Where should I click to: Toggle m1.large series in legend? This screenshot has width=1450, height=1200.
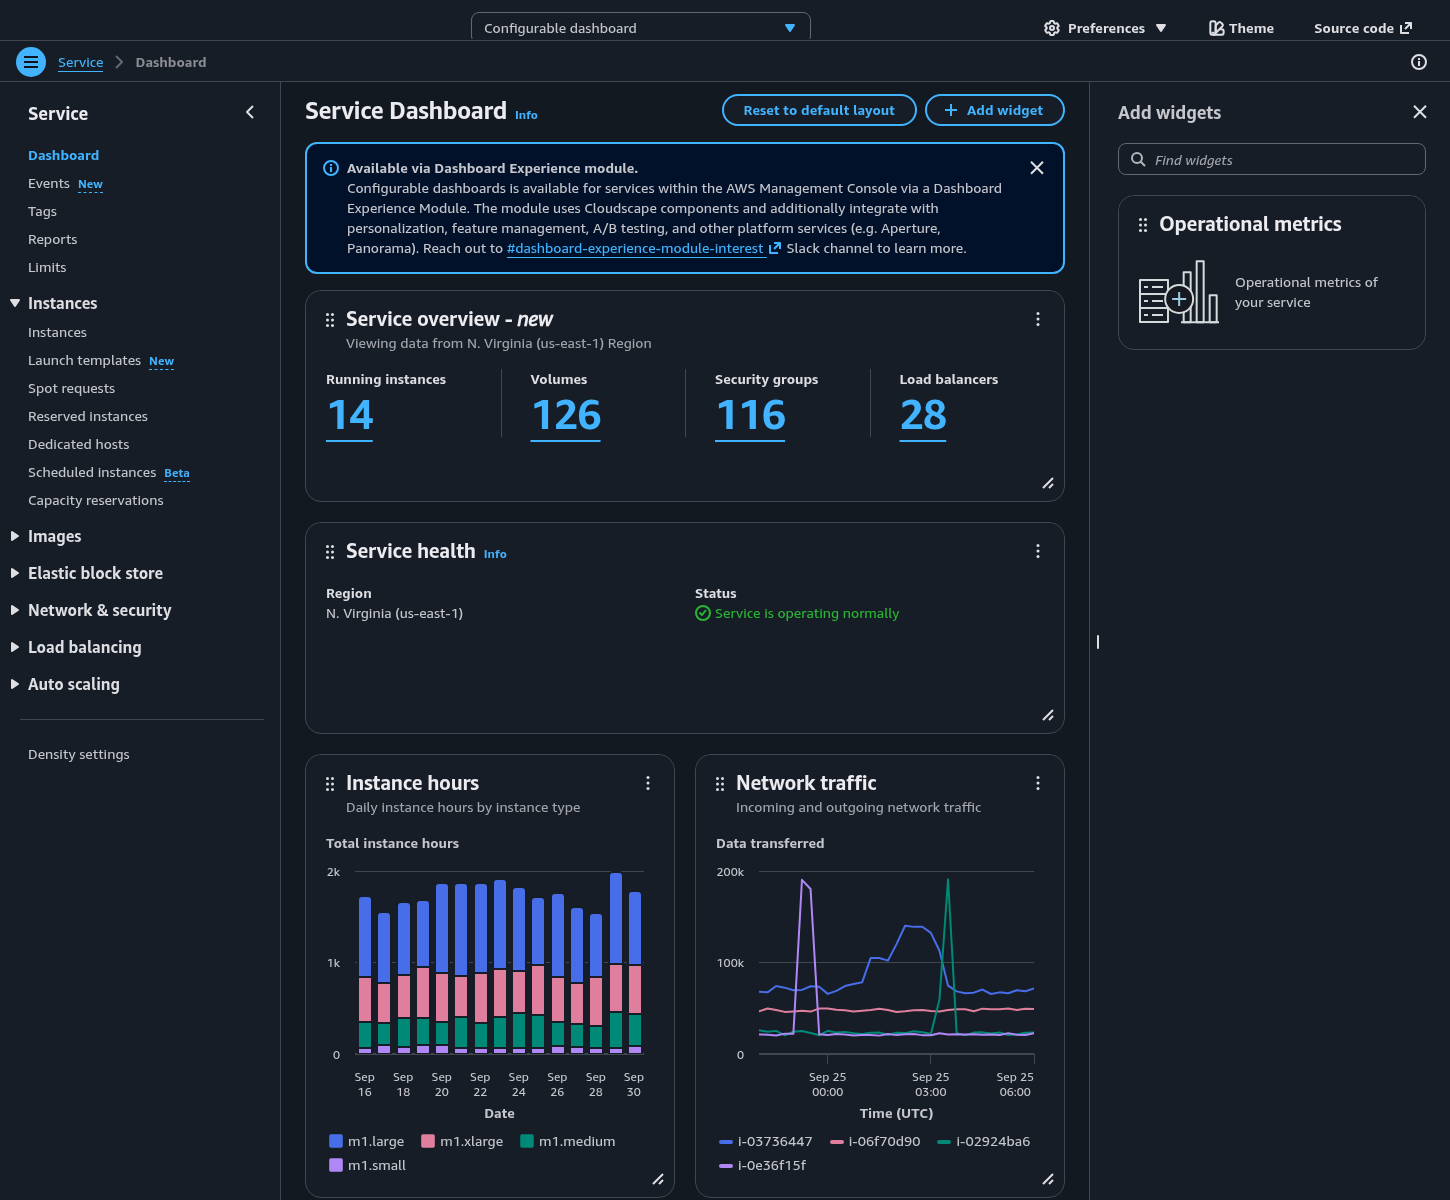pos(366,1141)
